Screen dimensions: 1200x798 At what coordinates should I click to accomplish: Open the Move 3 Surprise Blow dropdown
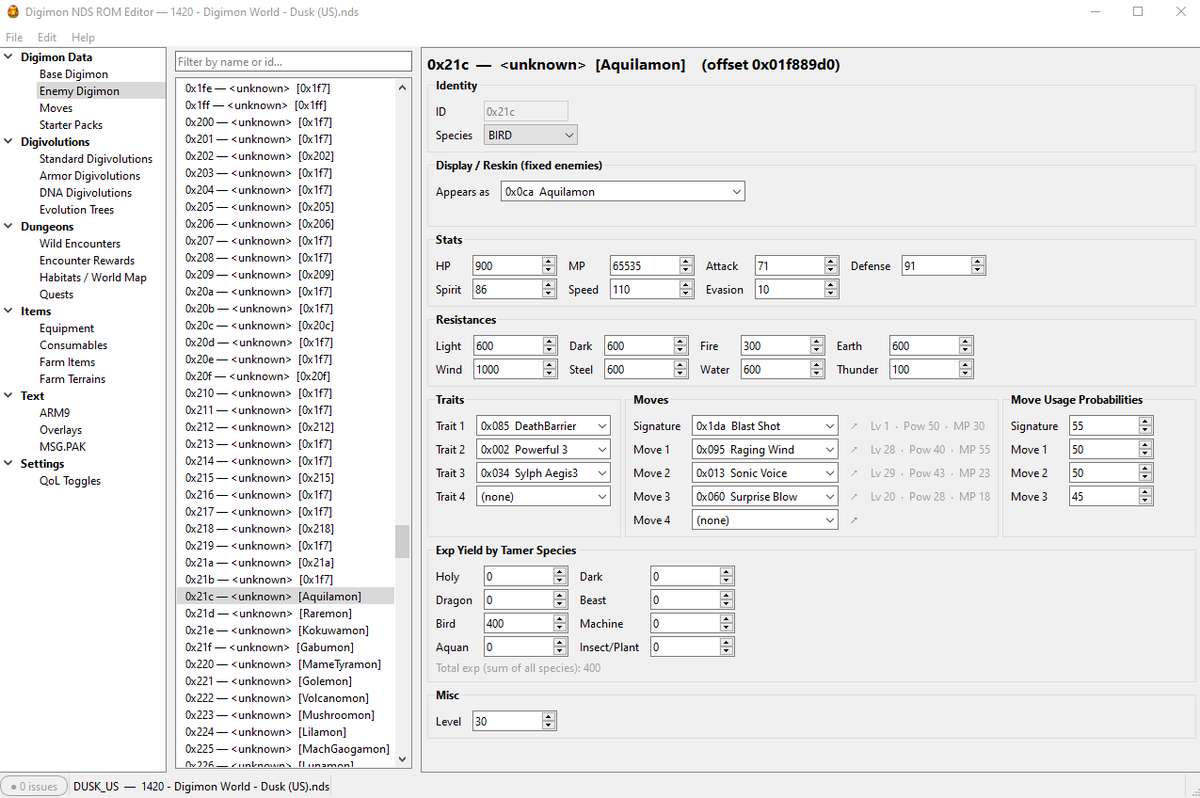pyautogui.click(x=765, y=497)
